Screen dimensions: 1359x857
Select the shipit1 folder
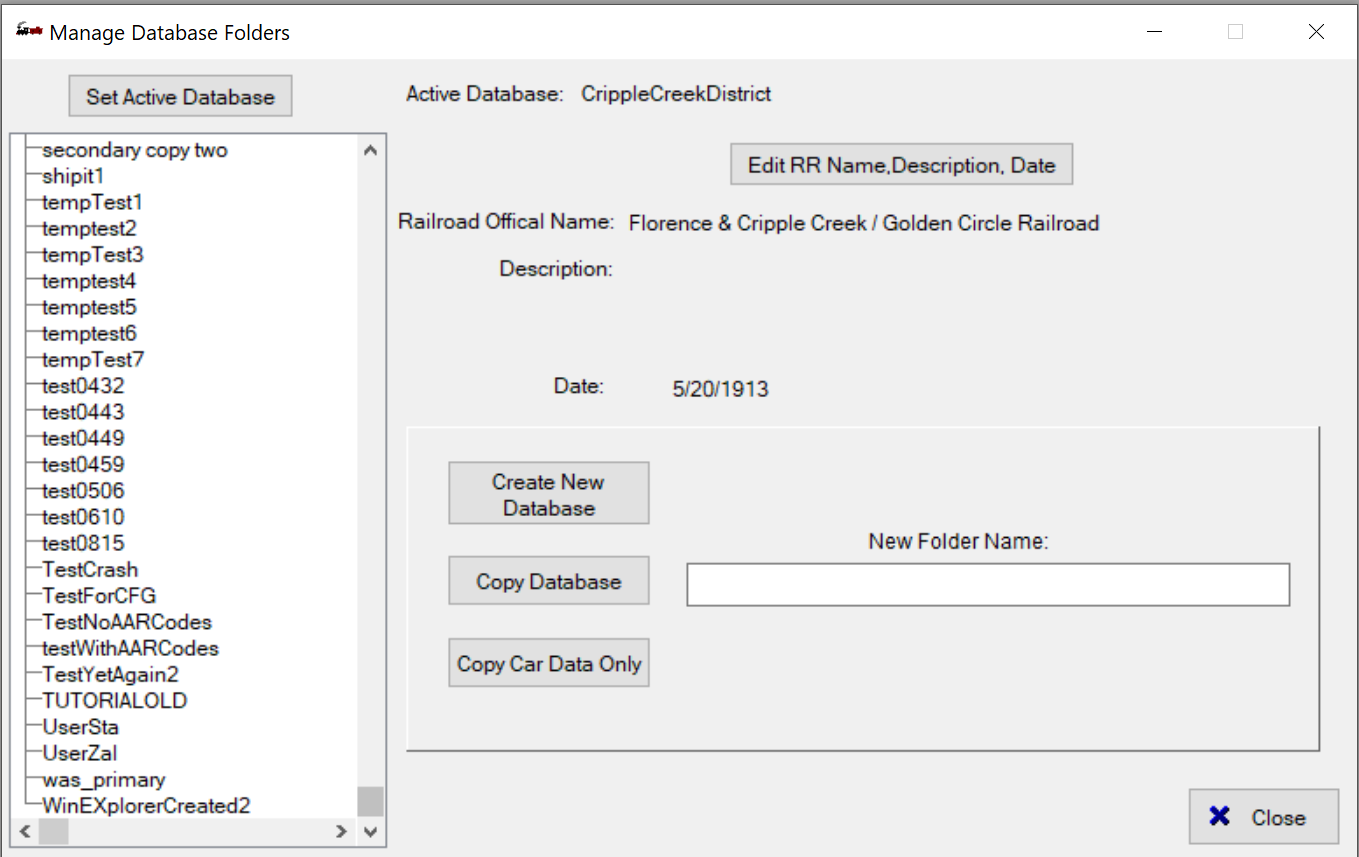(73, 176)
